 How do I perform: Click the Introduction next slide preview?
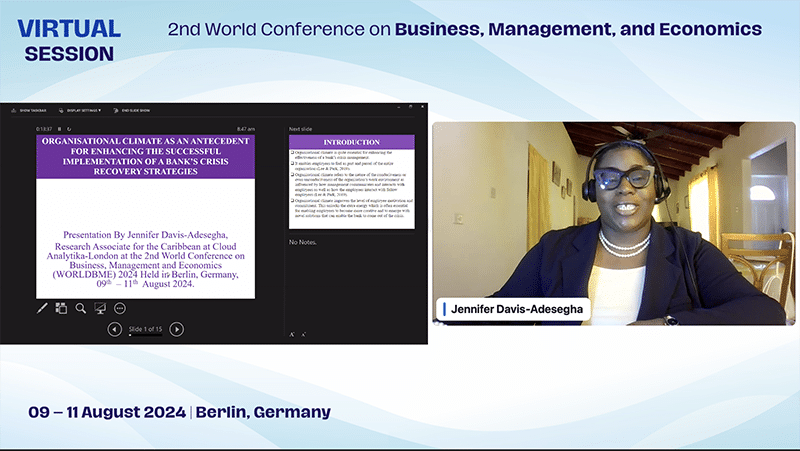click(351, 182)
